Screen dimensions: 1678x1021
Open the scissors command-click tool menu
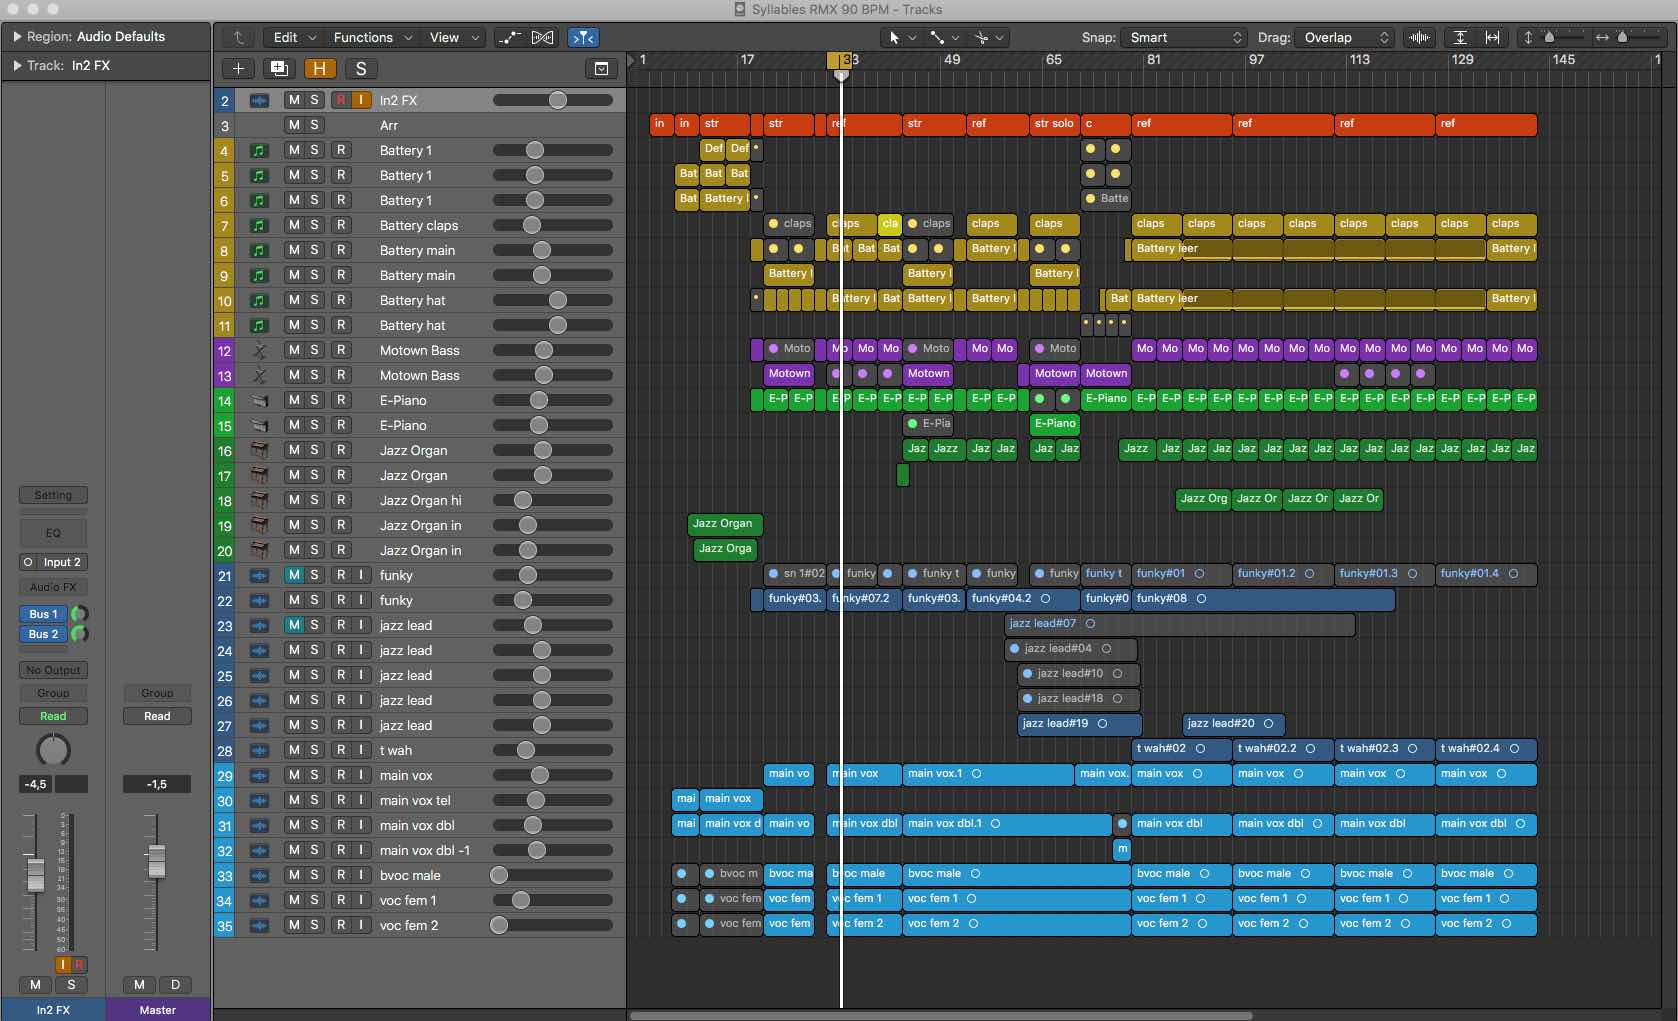(989, 37)
